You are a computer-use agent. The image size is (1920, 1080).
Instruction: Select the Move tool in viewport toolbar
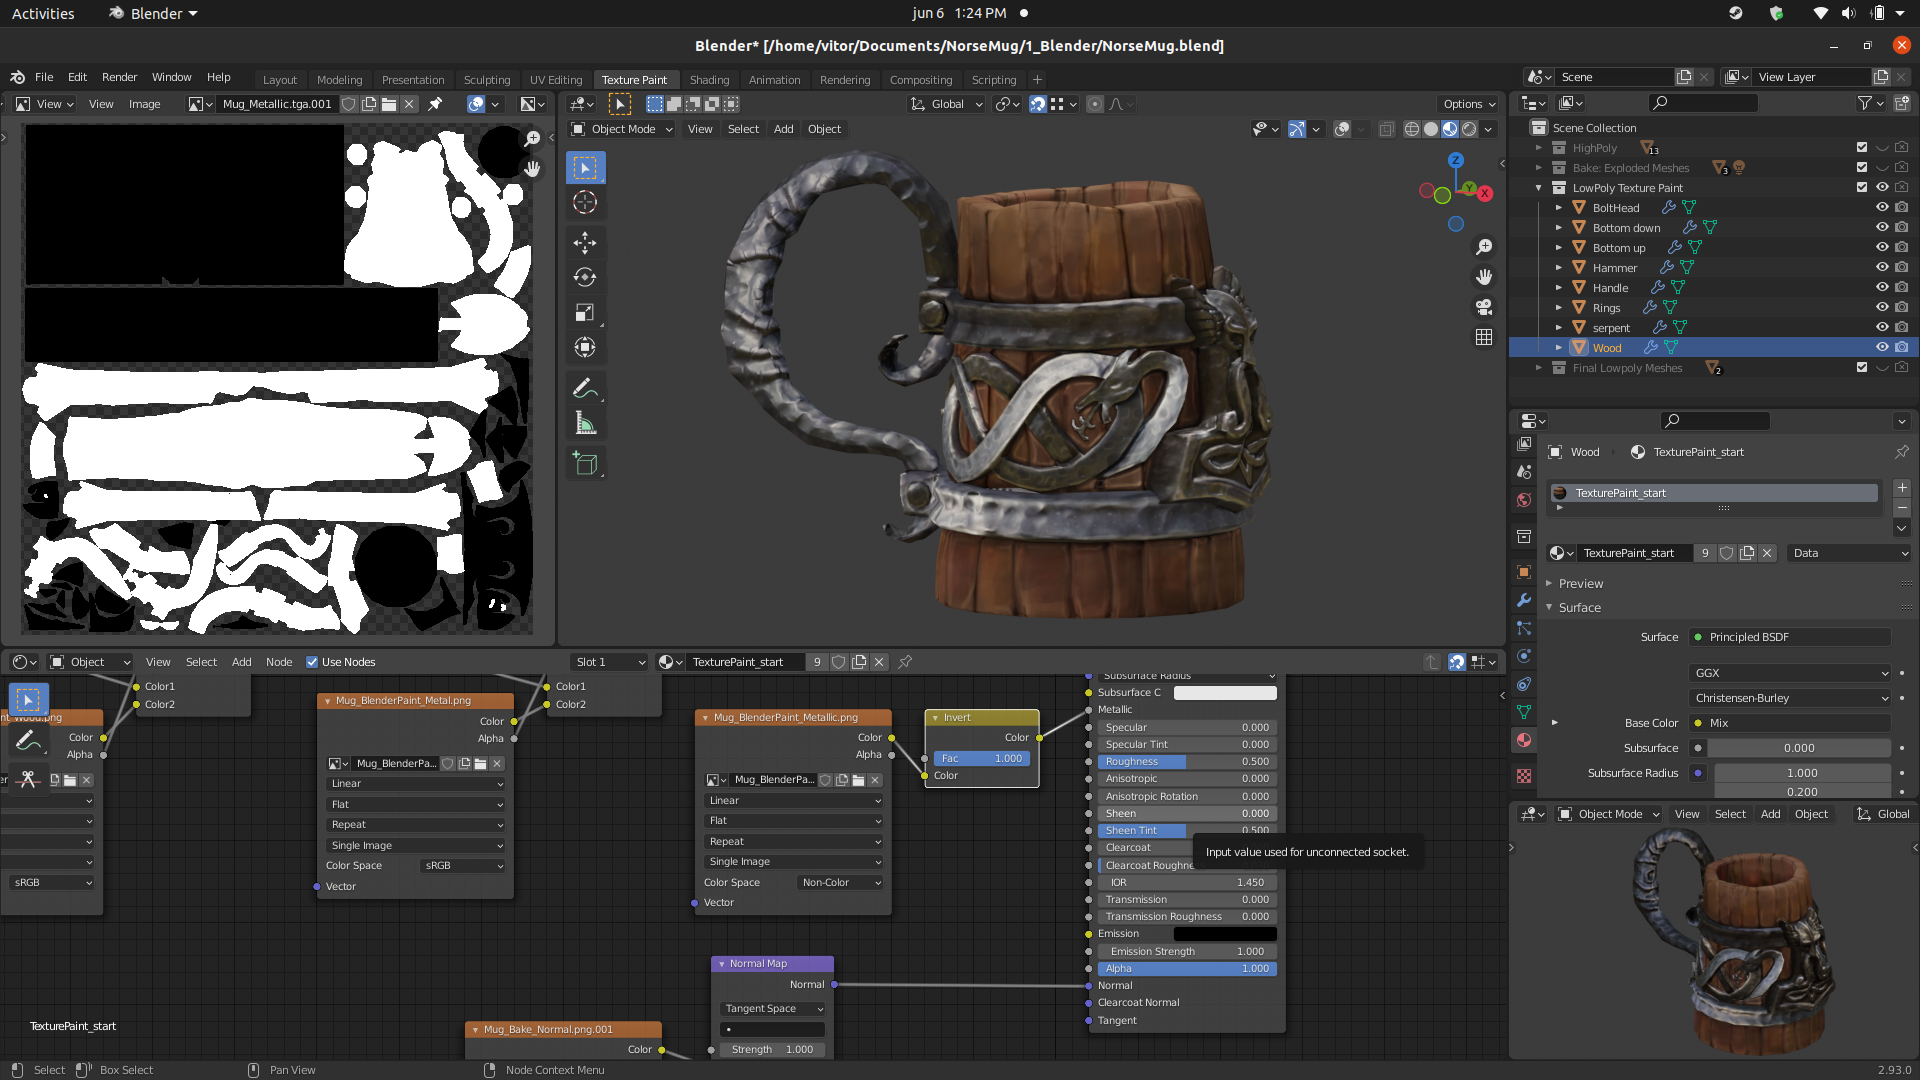pos(585,243)
